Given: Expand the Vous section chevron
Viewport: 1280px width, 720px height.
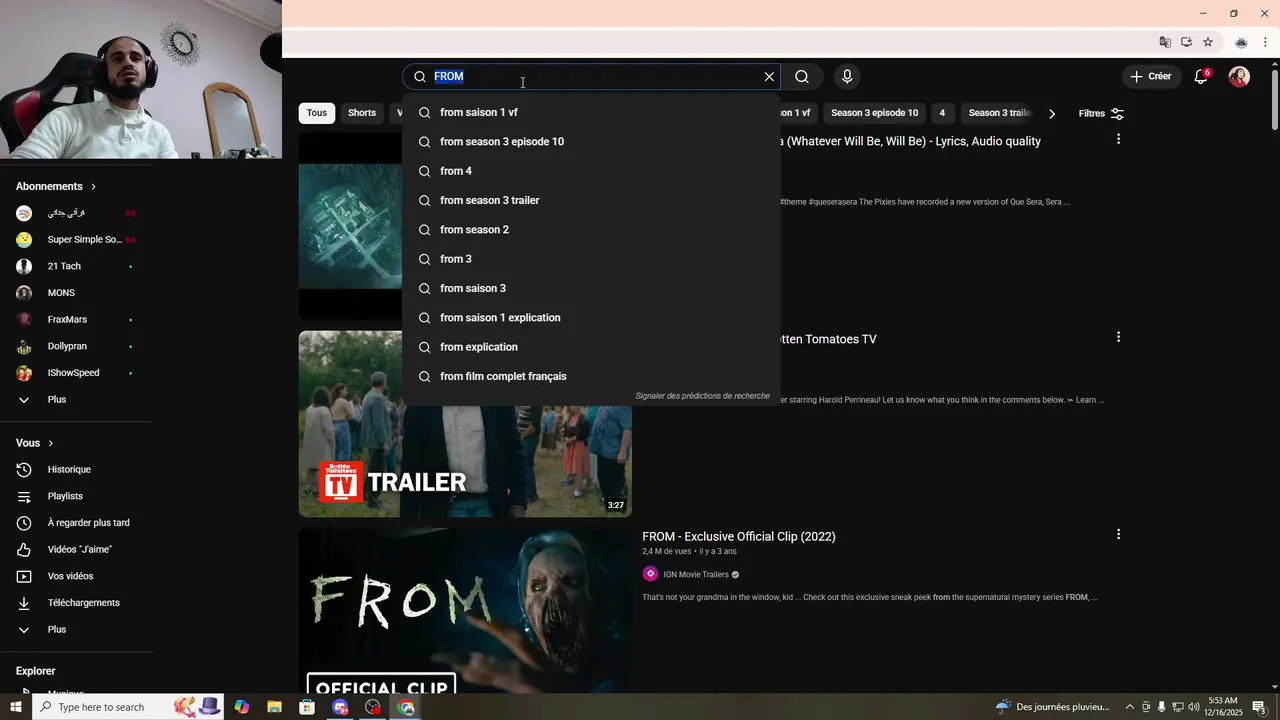Looking at the screenshot, I should coord(51,443).
